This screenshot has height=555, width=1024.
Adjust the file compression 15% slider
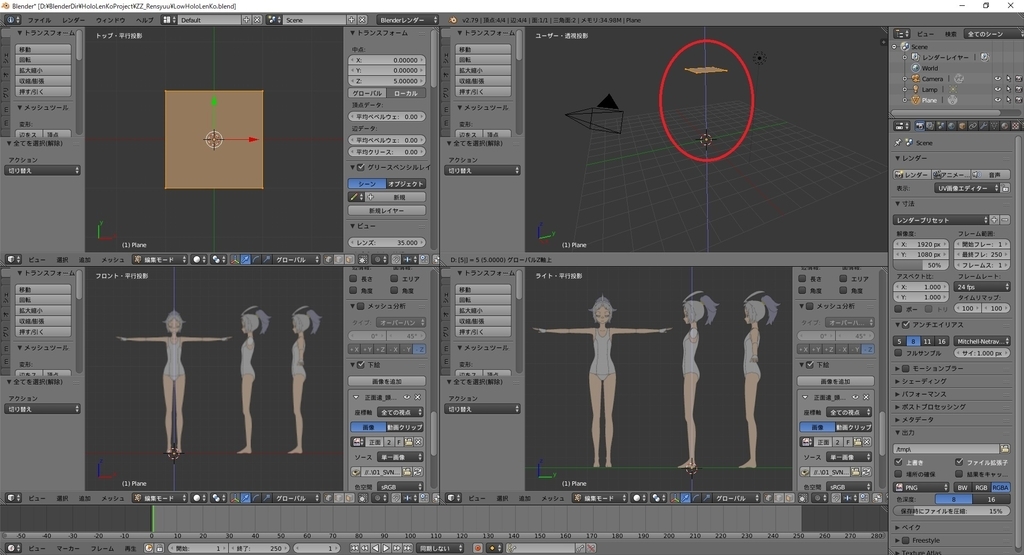pyautogui.click(x=952, y=511)
